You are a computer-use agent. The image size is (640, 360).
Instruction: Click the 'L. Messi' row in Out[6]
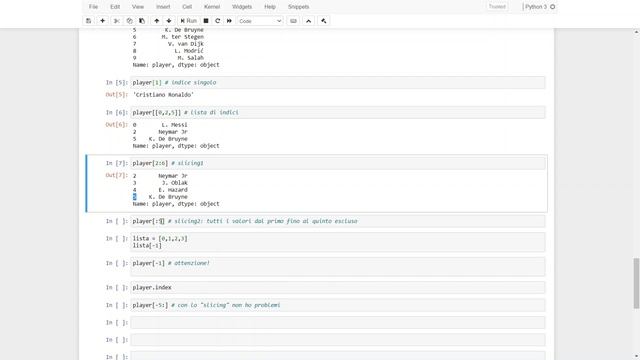pos(160,125)
